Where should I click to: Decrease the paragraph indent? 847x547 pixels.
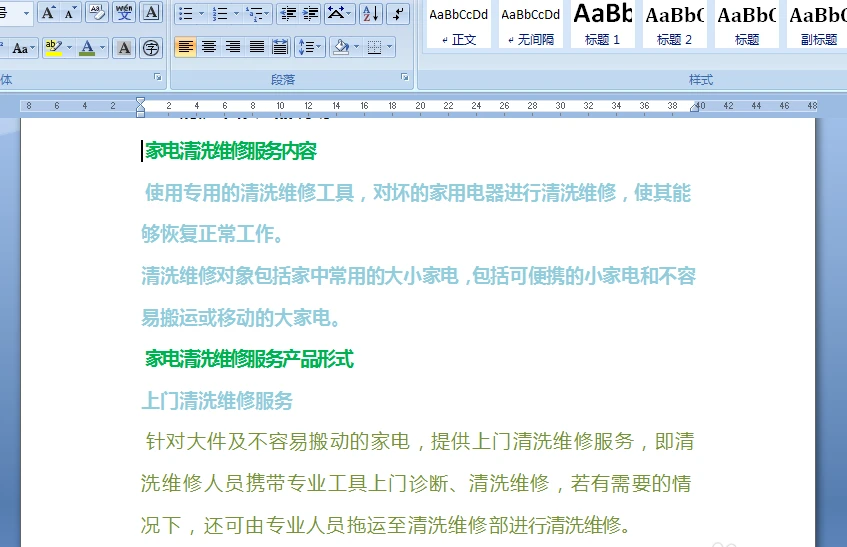[288, 13]
